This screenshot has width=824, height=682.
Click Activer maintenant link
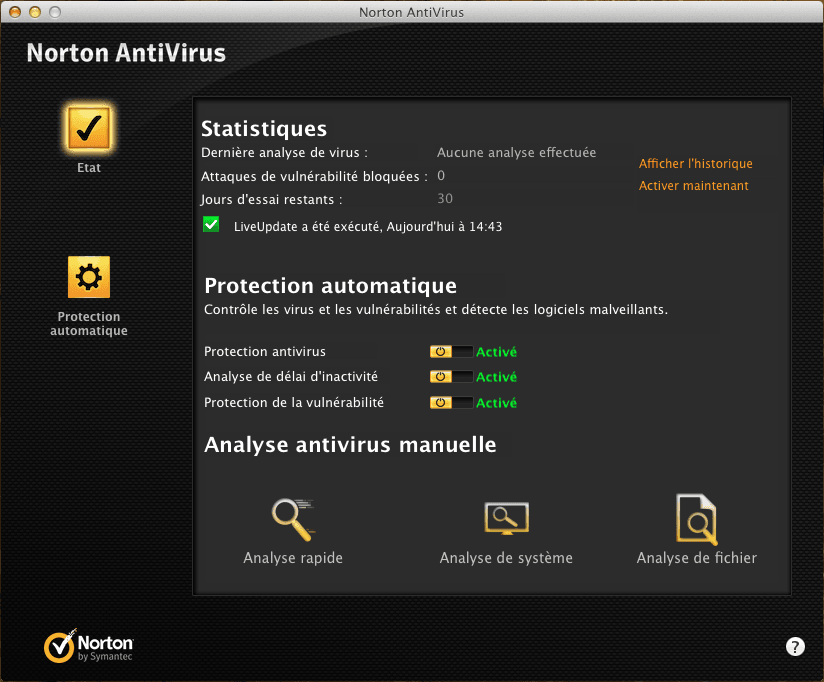pyautogui.click(x=693, y=186)
